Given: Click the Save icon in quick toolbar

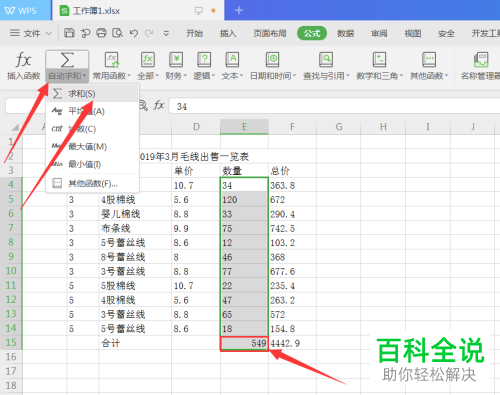Looking at the screenshot, I should tap(69, 33).
